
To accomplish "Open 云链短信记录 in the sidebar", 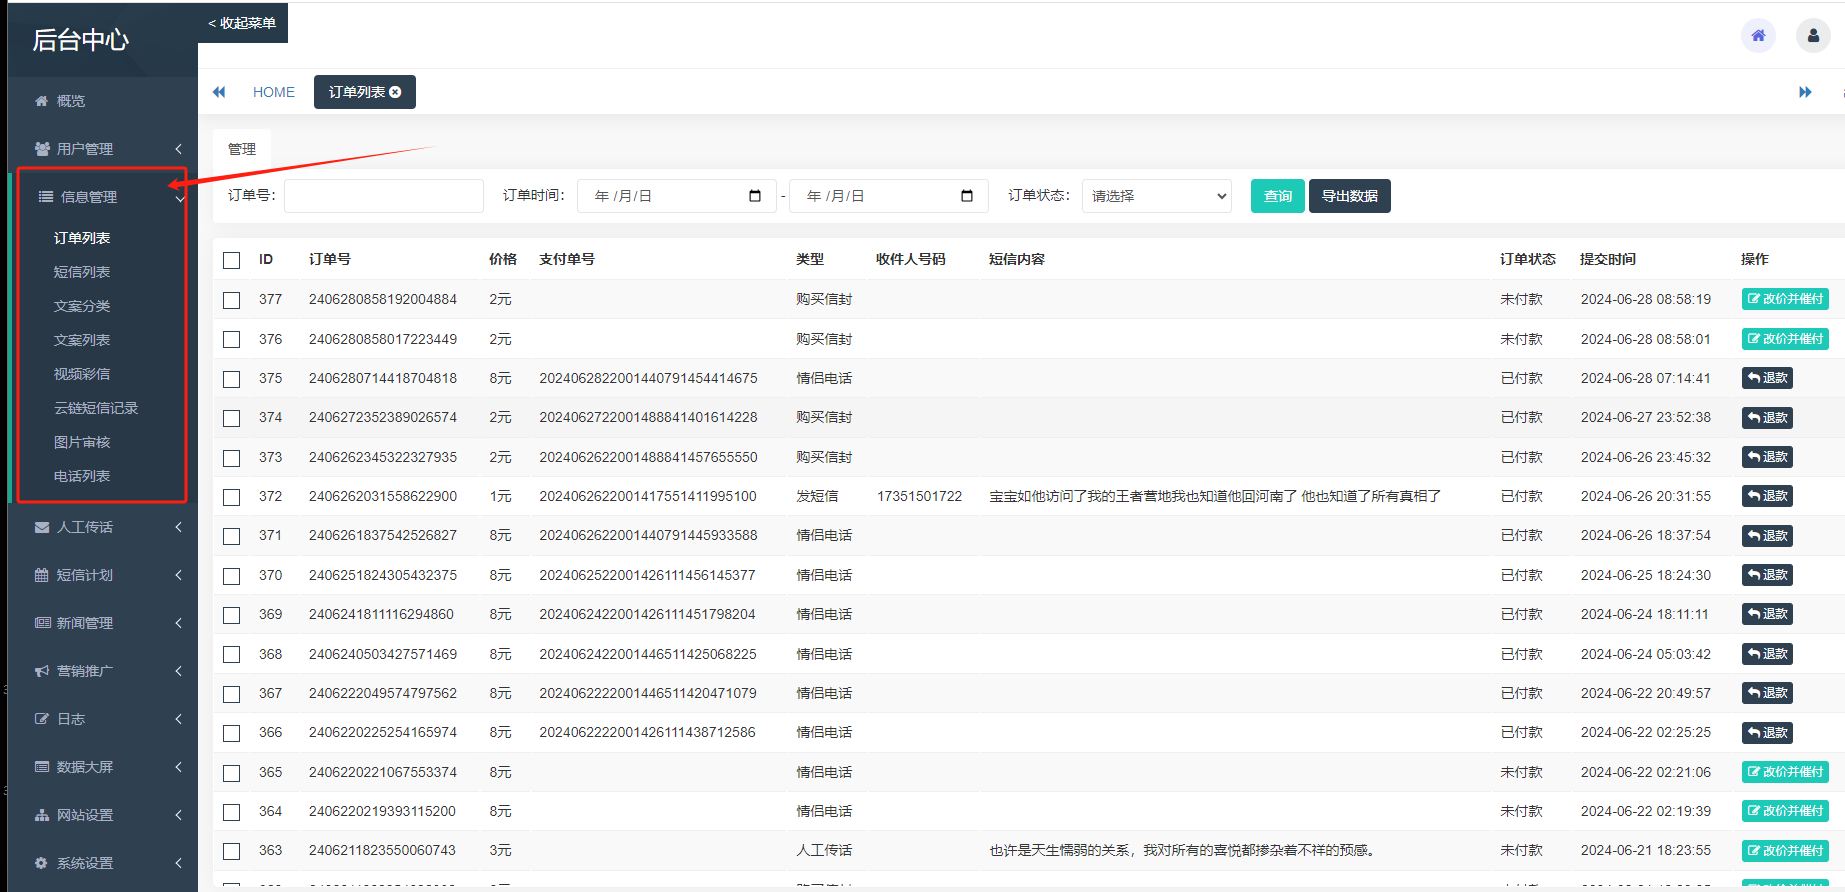I will pos(96,408).
